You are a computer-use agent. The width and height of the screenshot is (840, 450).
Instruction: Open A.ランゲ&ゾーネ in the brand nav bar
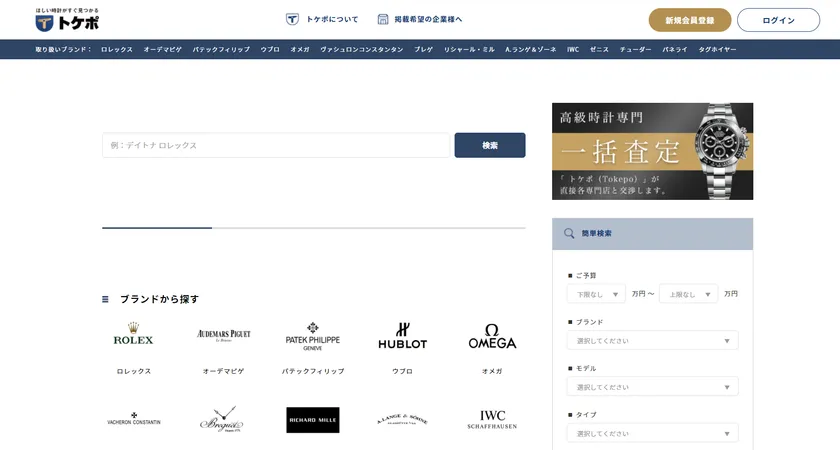point(530,49)
